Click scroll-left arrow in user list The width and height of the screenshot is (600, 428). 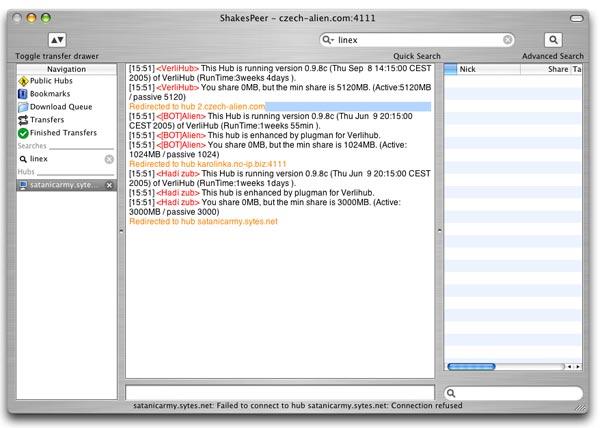(569, 366)
